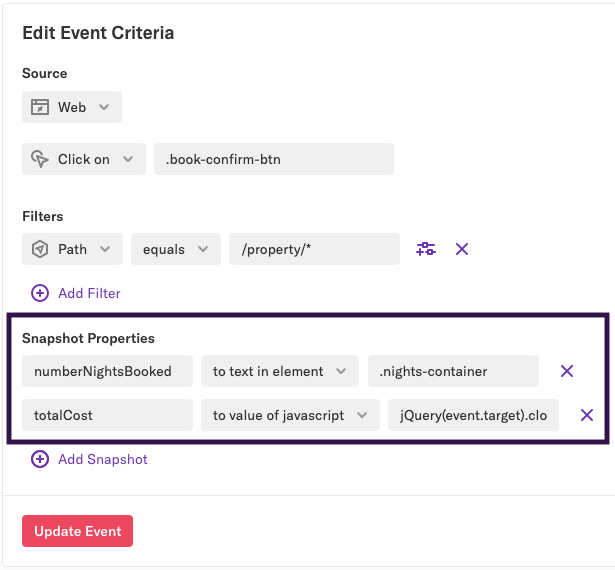Click the Add Snapshot link
The width and height of the screenshot is (615, 570).
[x=102, y=459]
